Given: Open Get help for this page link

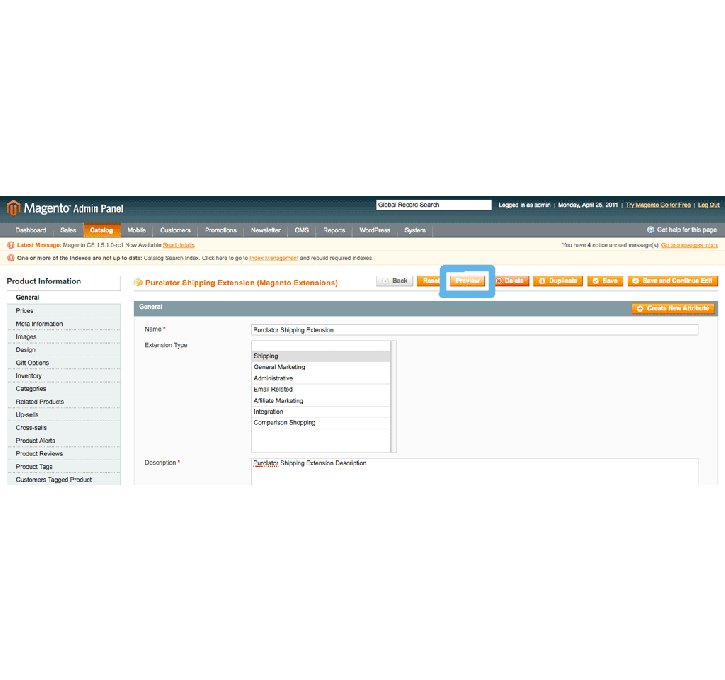Looking at the screenshot, I should click(687, 230).
